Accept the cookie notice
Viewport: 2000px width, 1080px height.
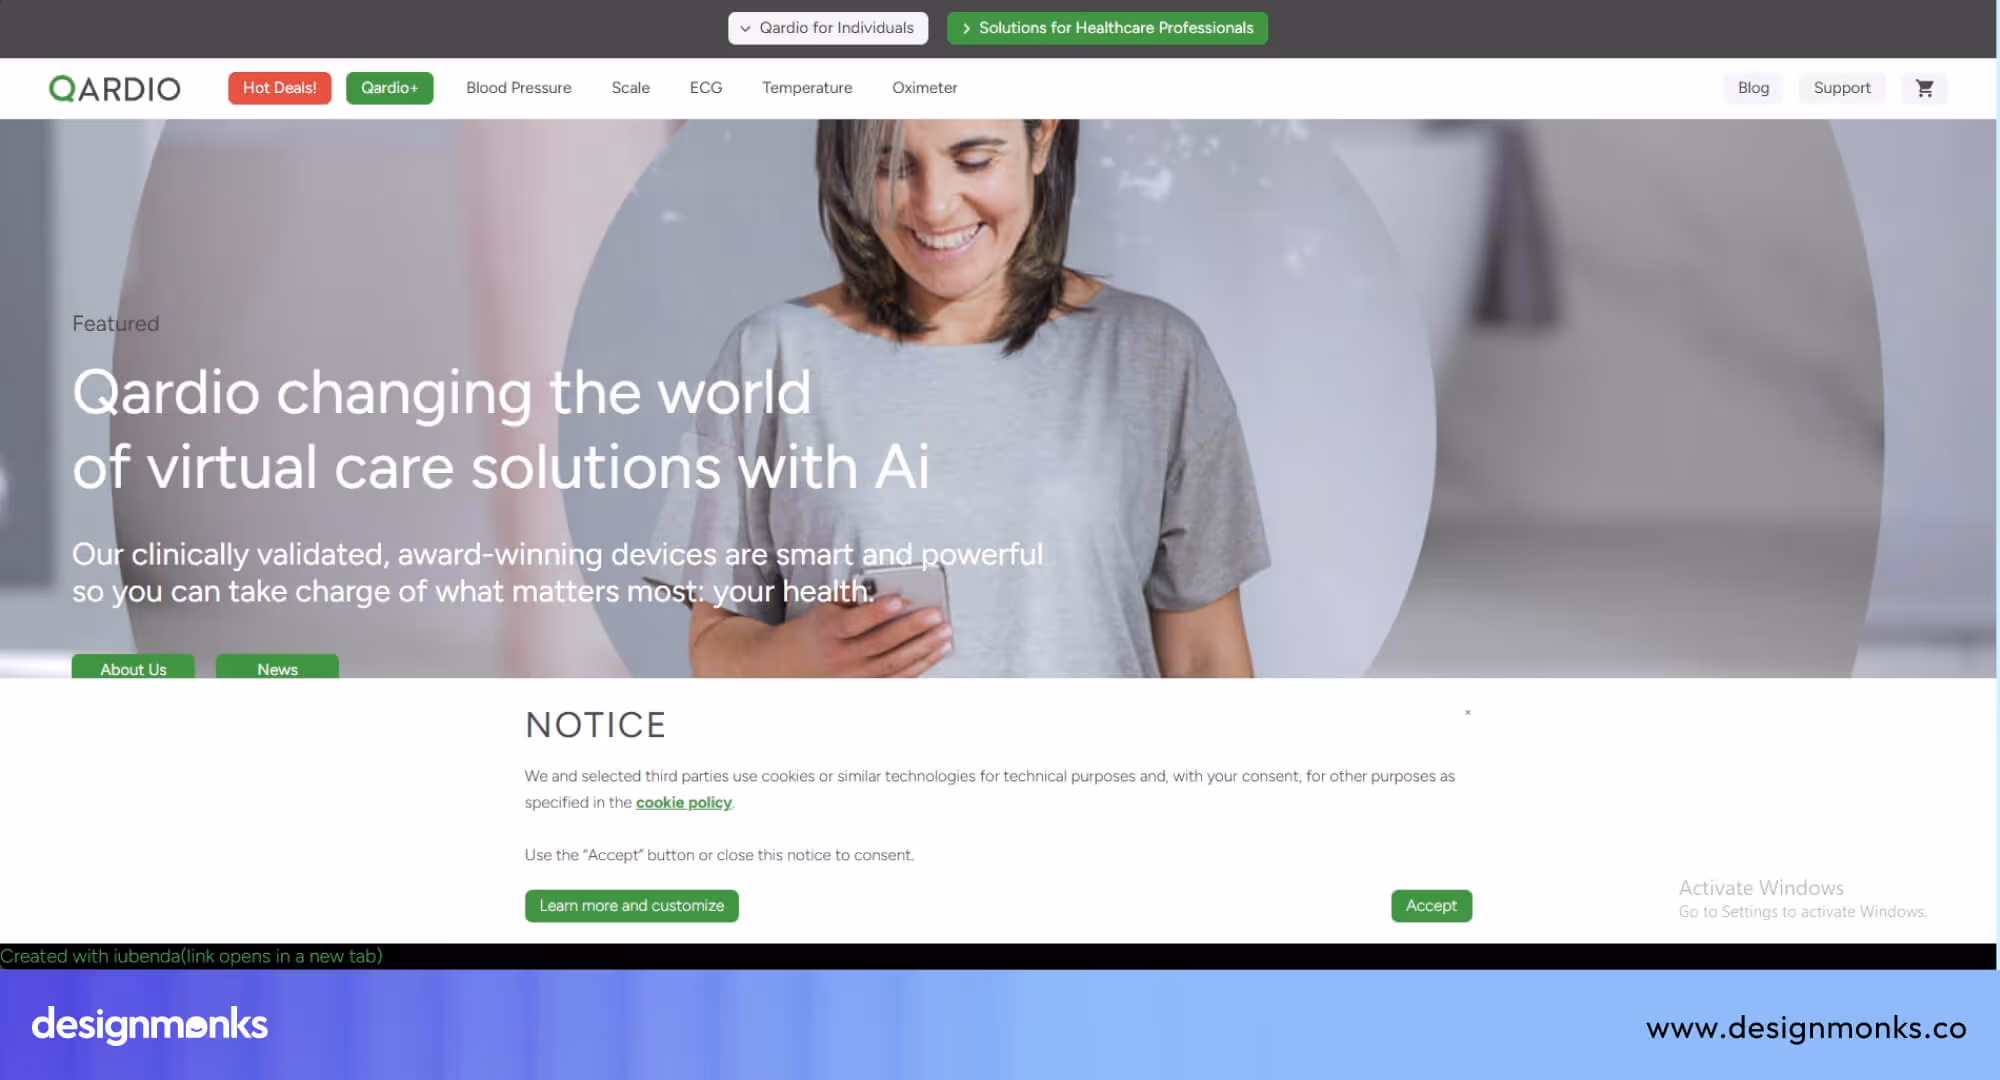1431,906
